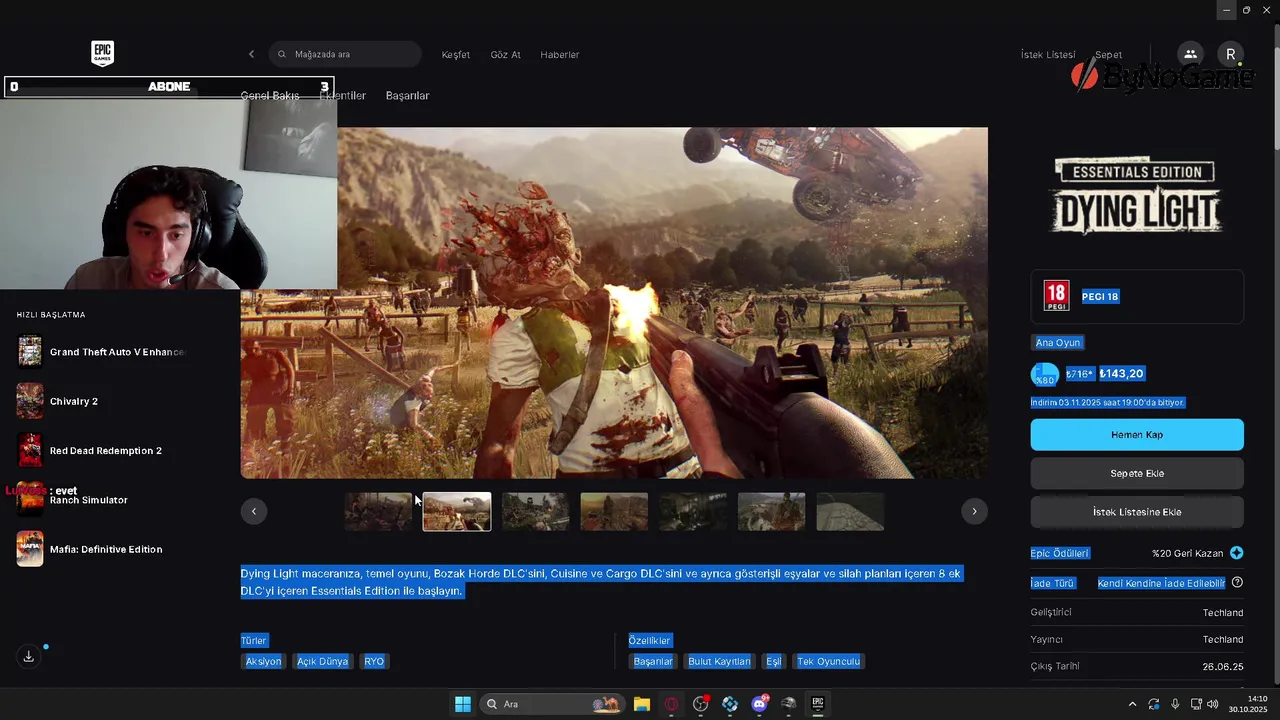Click the 143,20 discounted price
This screenshot has width=1280, height=720.
coord(1121,374)
